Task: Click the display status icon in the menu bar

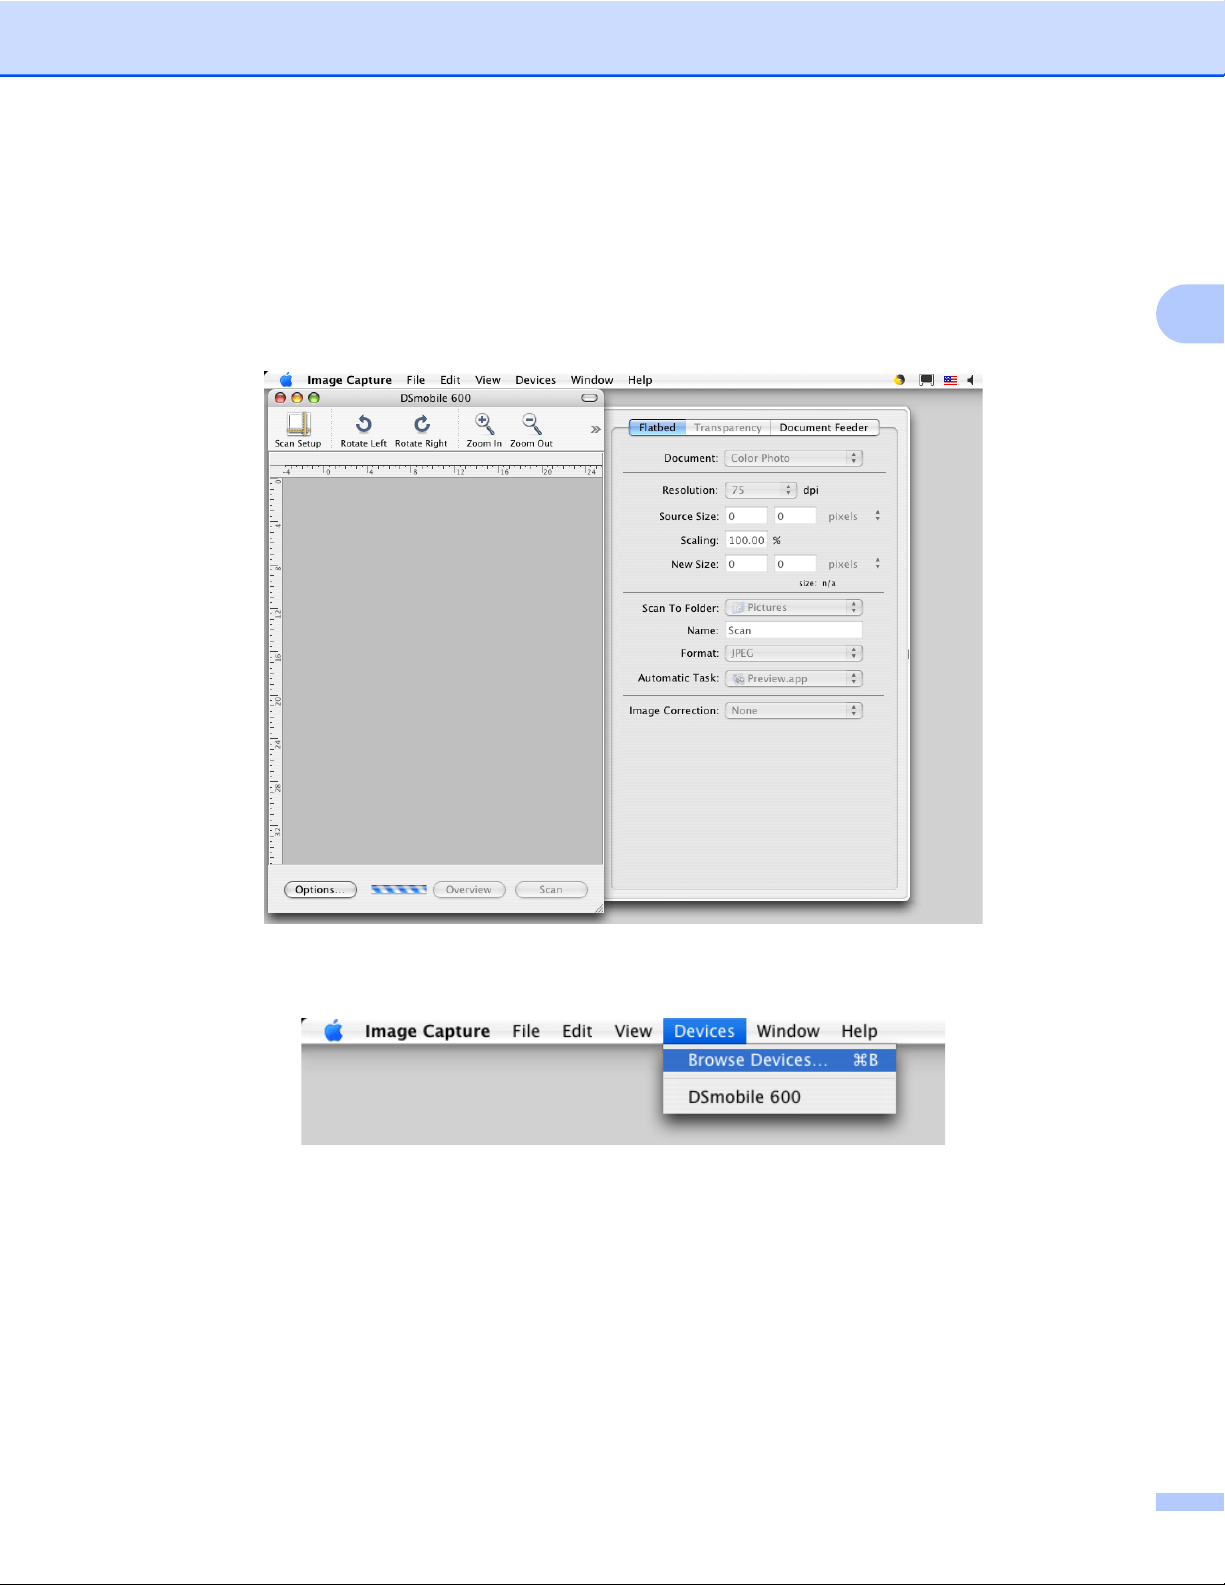Action: [x=926, y=380]
